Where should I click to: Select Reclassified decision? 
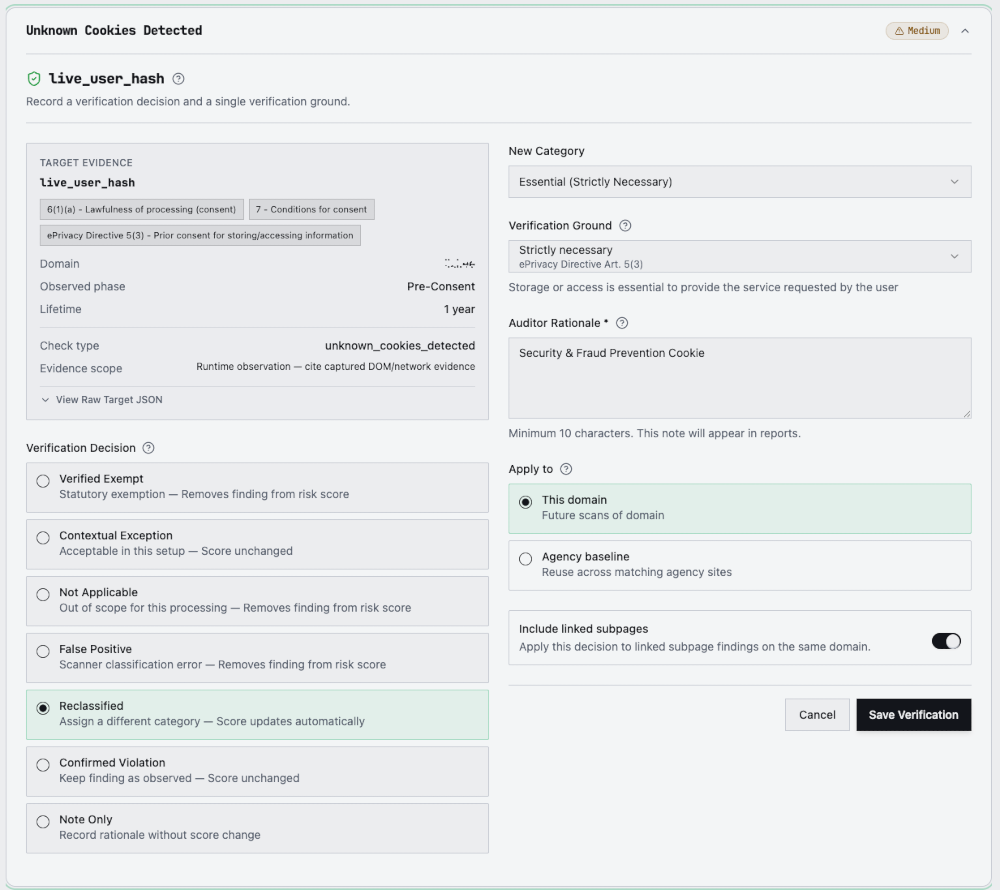257,714
